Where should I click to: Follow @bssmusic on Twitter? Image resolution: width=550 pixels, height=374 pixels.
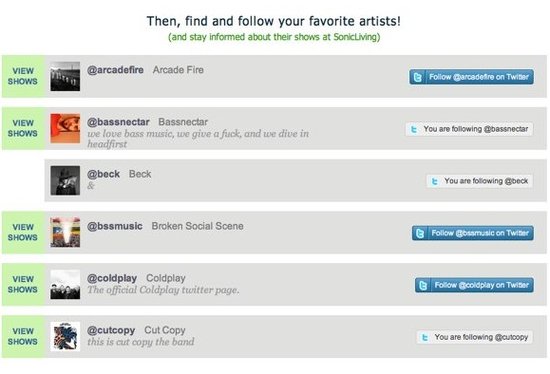click(x=473, y=233)
